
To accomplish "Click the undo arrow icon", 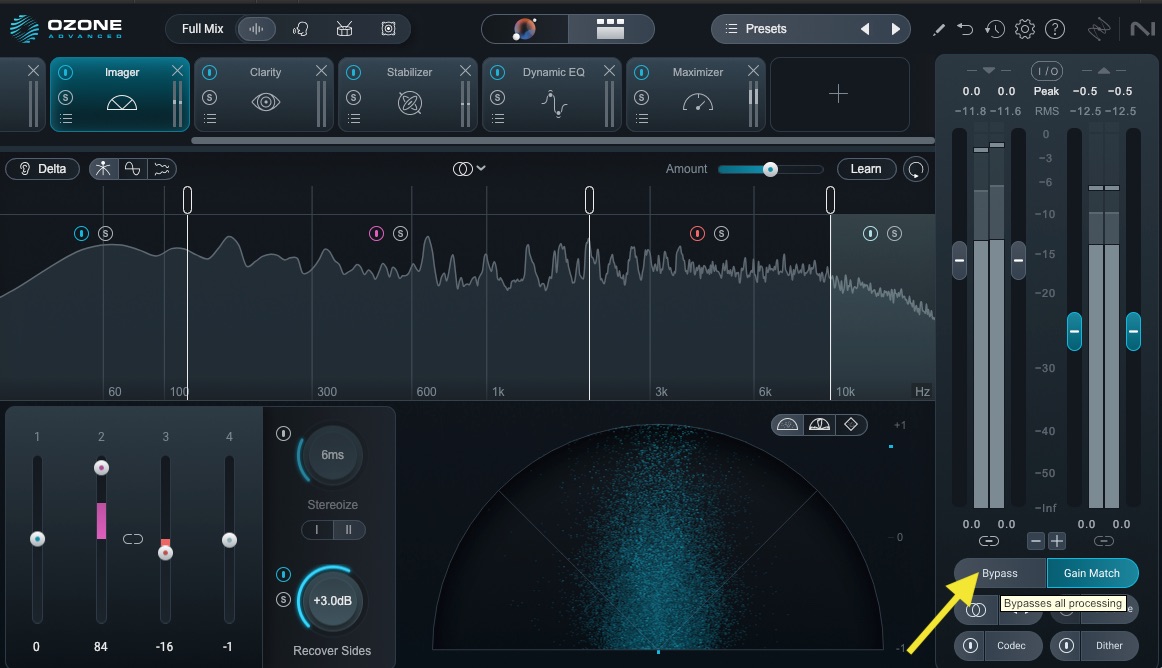I will point(965,29).
